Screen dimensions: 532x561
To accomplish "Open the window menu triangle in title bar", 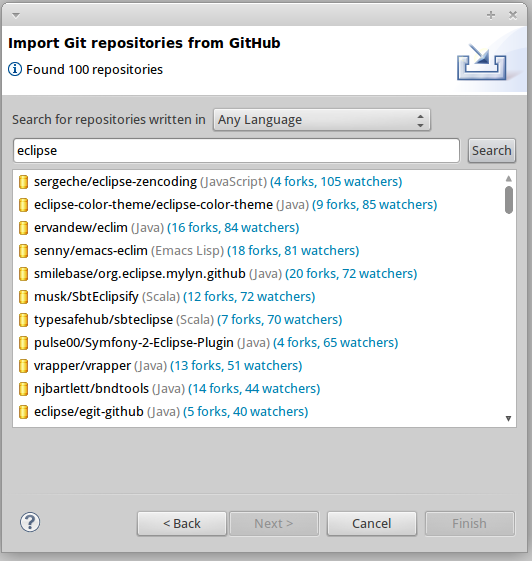I will pyautogui.click(x=16, y=15).
